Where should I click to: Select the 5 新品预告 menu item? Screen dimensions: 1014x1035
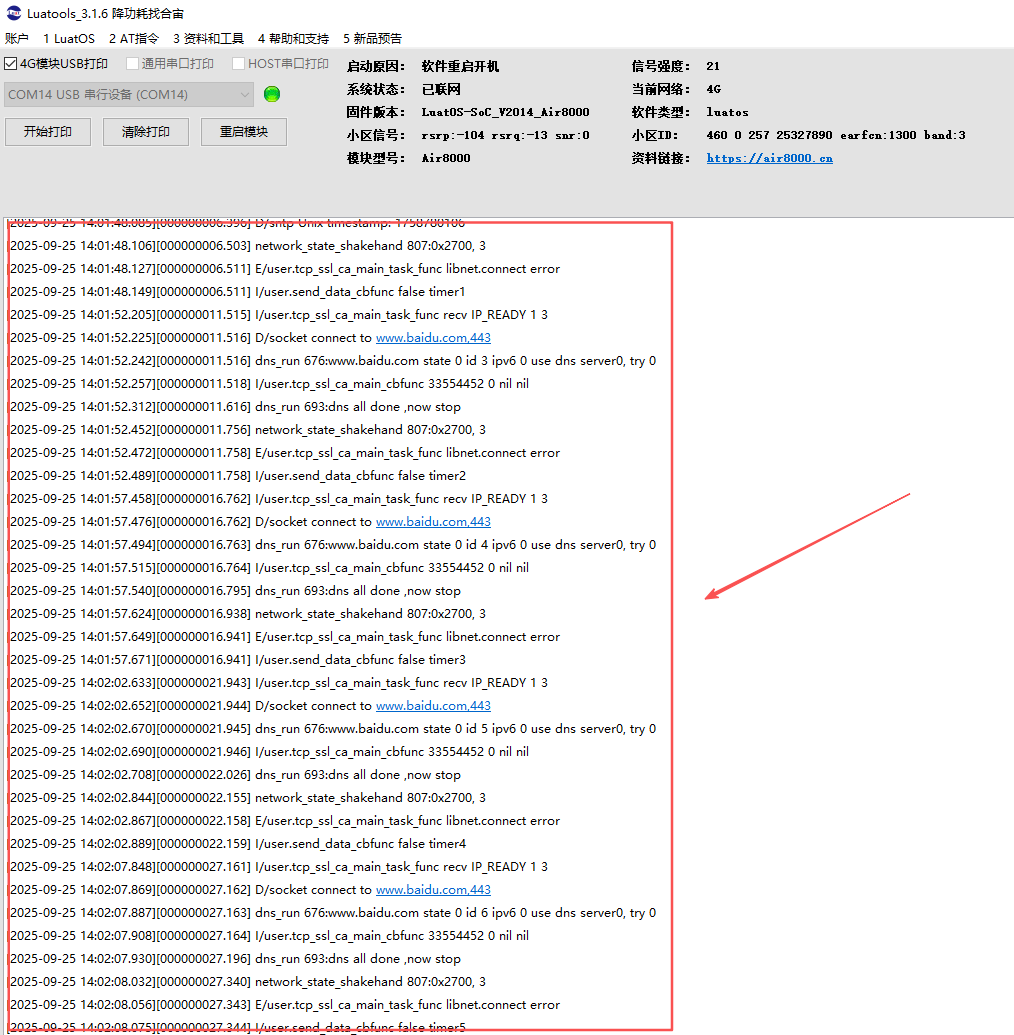(x=372, y=38)
